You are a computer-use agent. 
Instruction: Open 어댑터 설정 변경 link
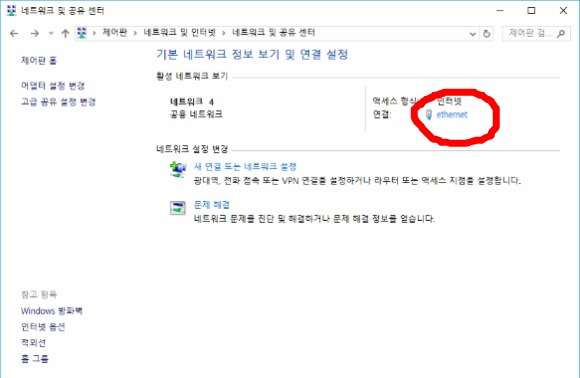tap(53, 86)
